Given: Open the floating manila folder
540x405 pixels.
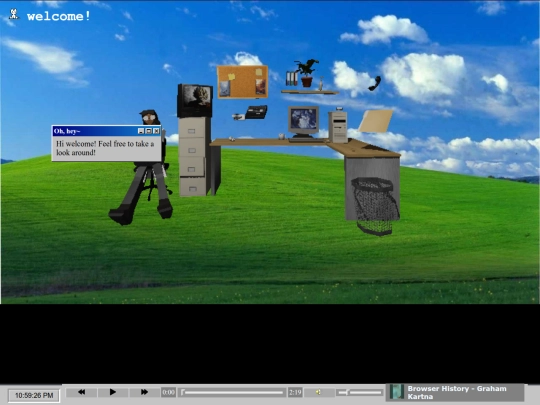Looking at the screenshot, I should point(375,121).
